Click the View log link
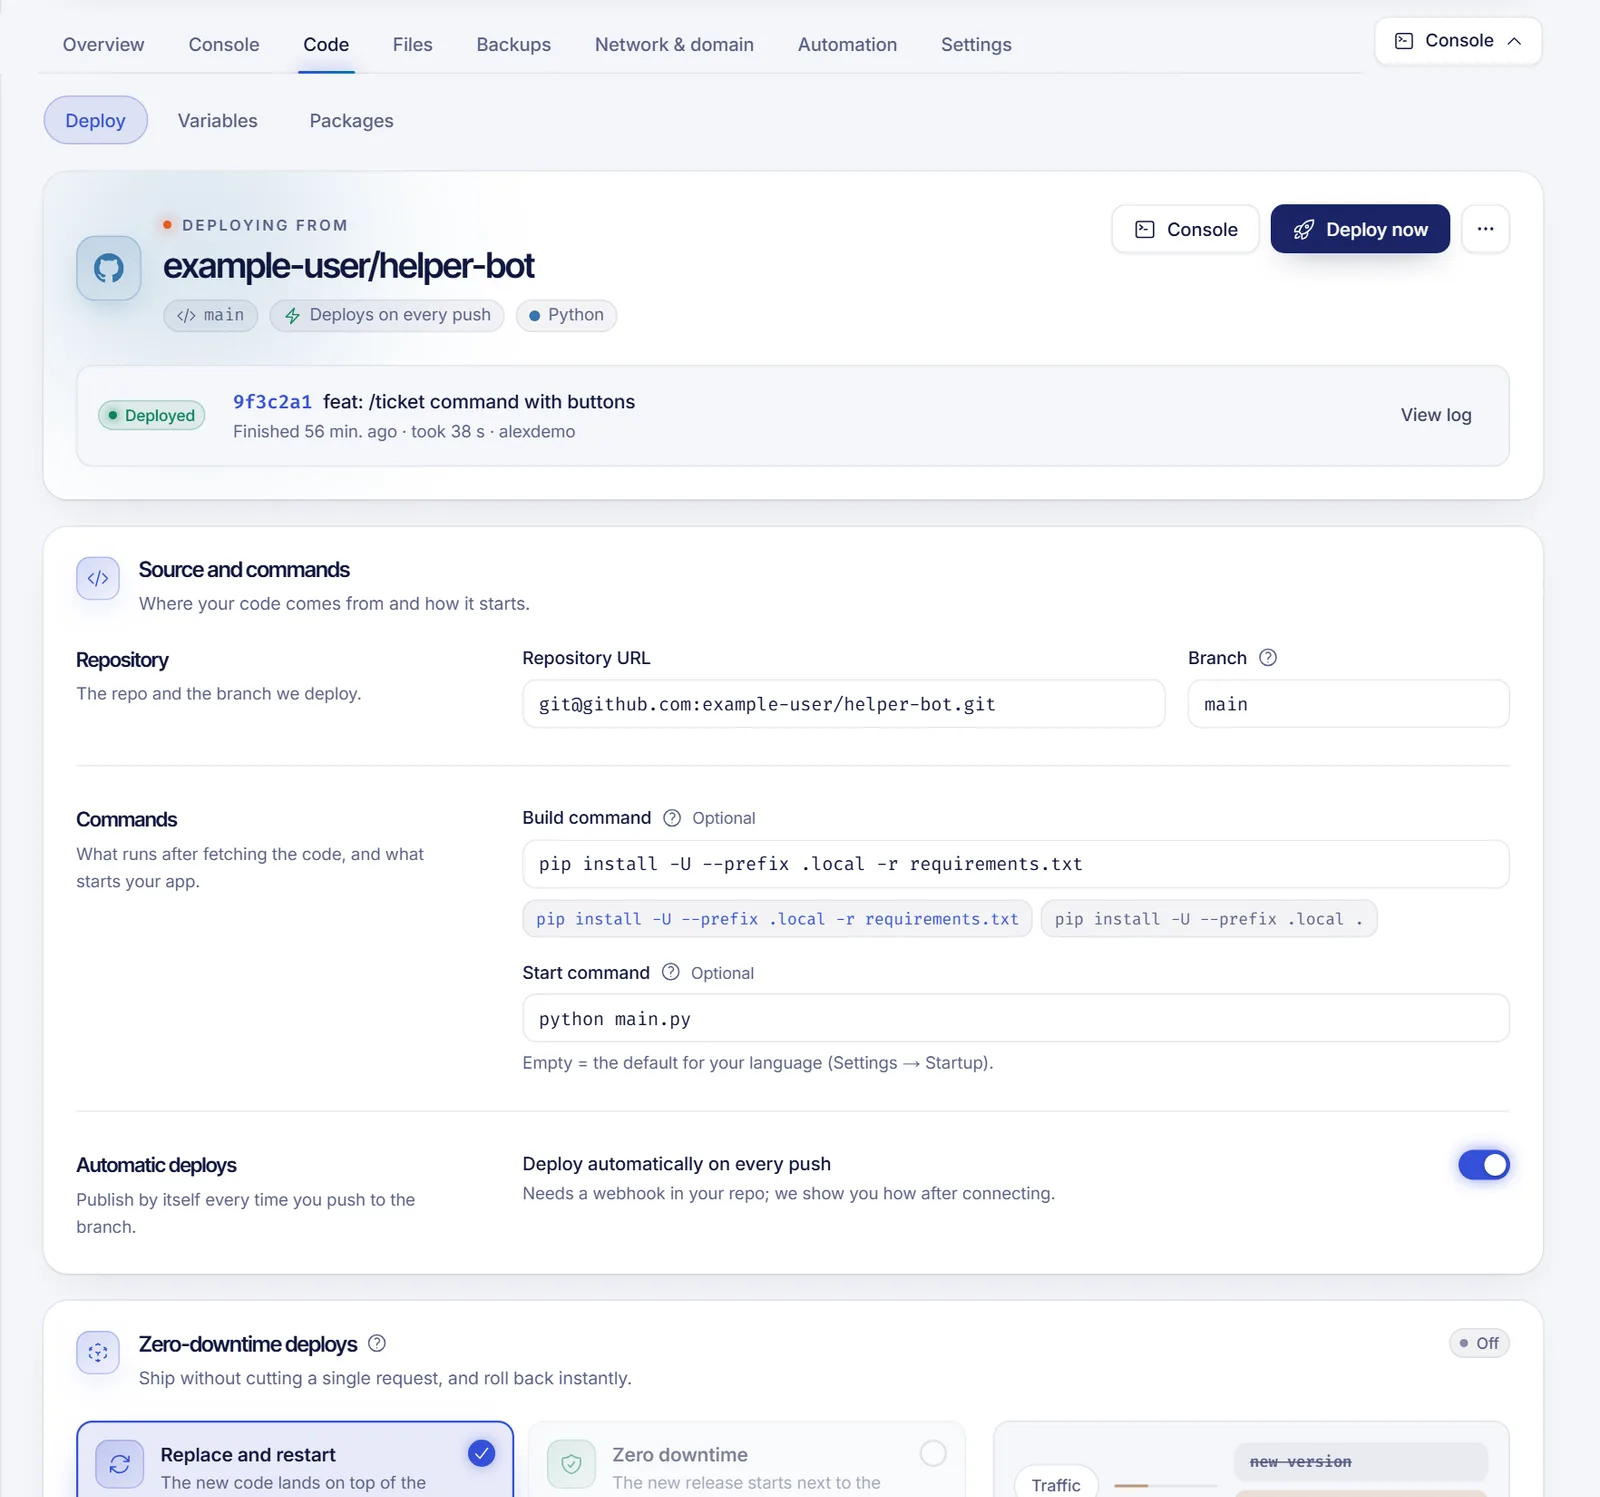1600x1497 pixels. click(1436, 415)
